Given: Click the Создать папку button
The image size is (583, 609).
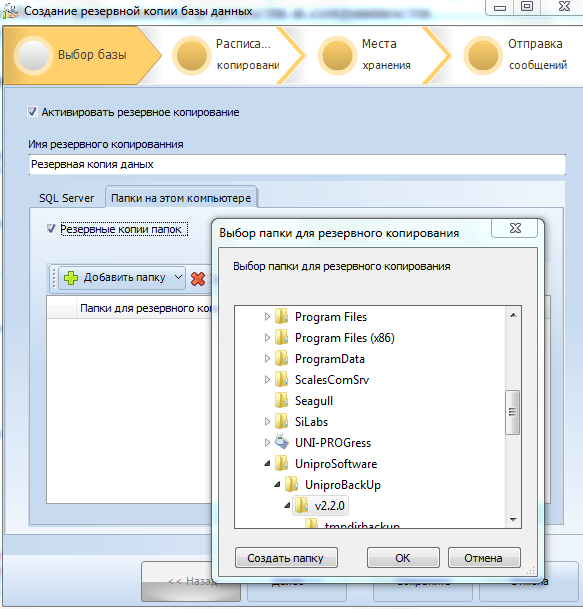Looking at the screenshot, I should click(286, 558).
